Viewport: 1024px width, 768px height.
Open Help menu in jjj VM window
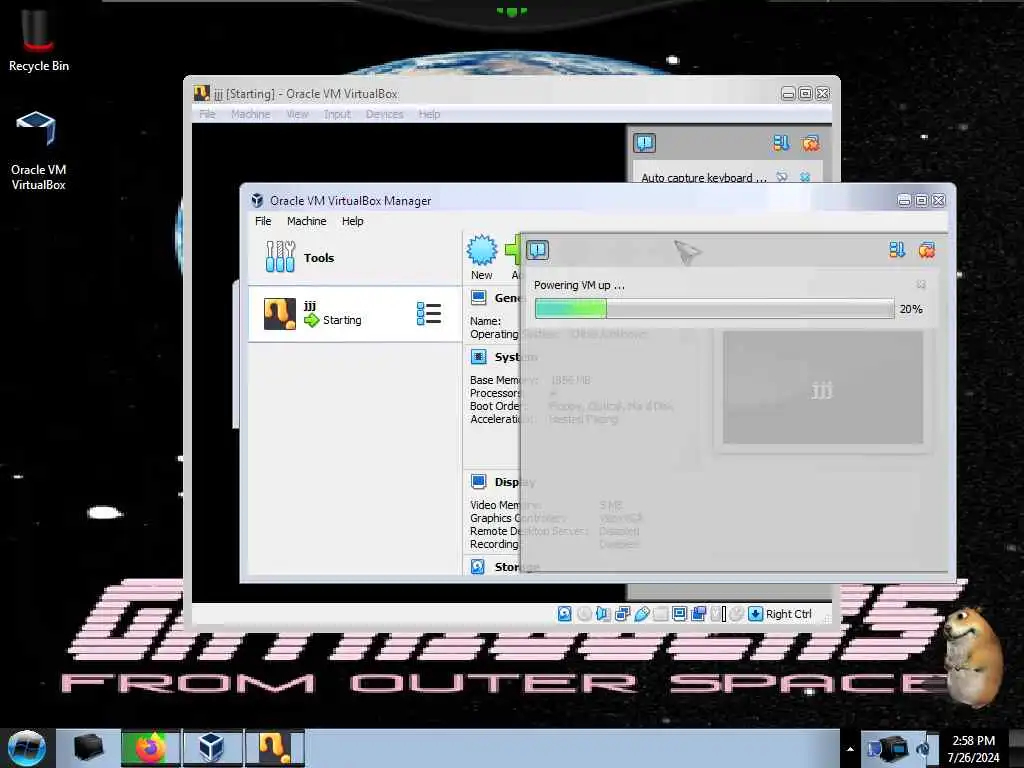pyautogui.click(x=429, y=114)
